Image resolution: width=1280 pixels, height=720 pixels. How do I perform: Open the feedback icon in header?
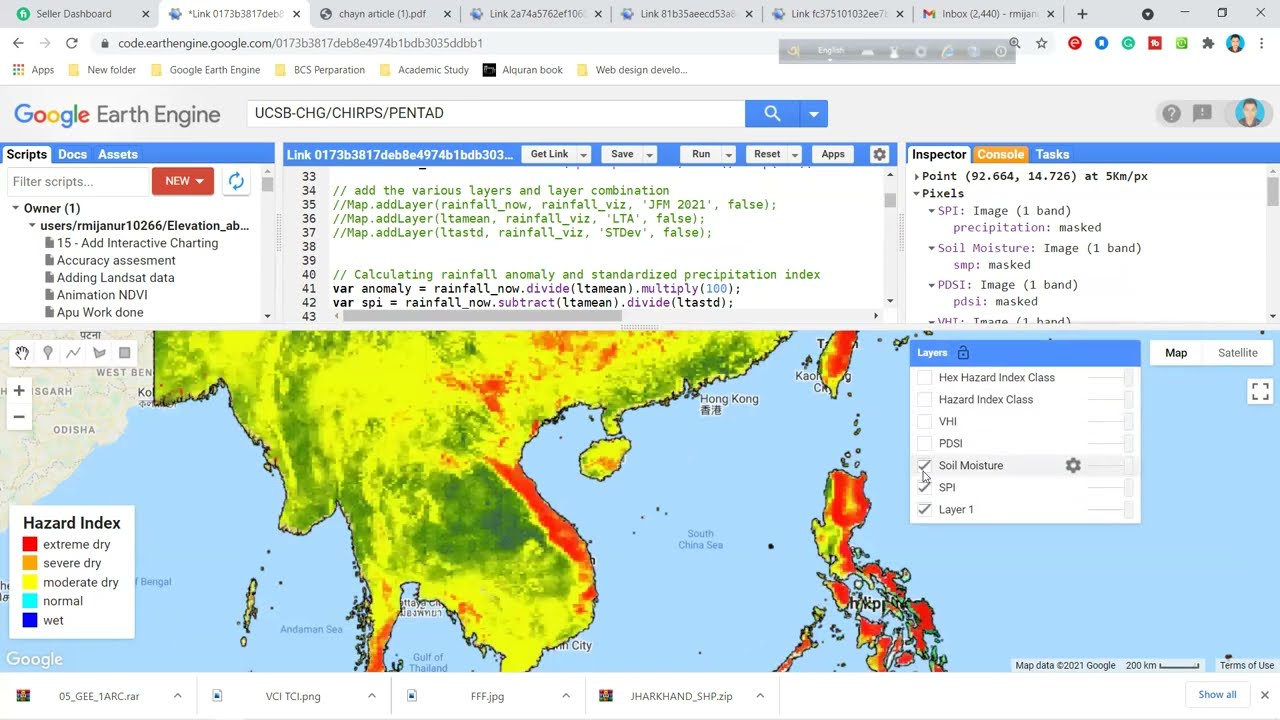click(x=1203, y=113)
